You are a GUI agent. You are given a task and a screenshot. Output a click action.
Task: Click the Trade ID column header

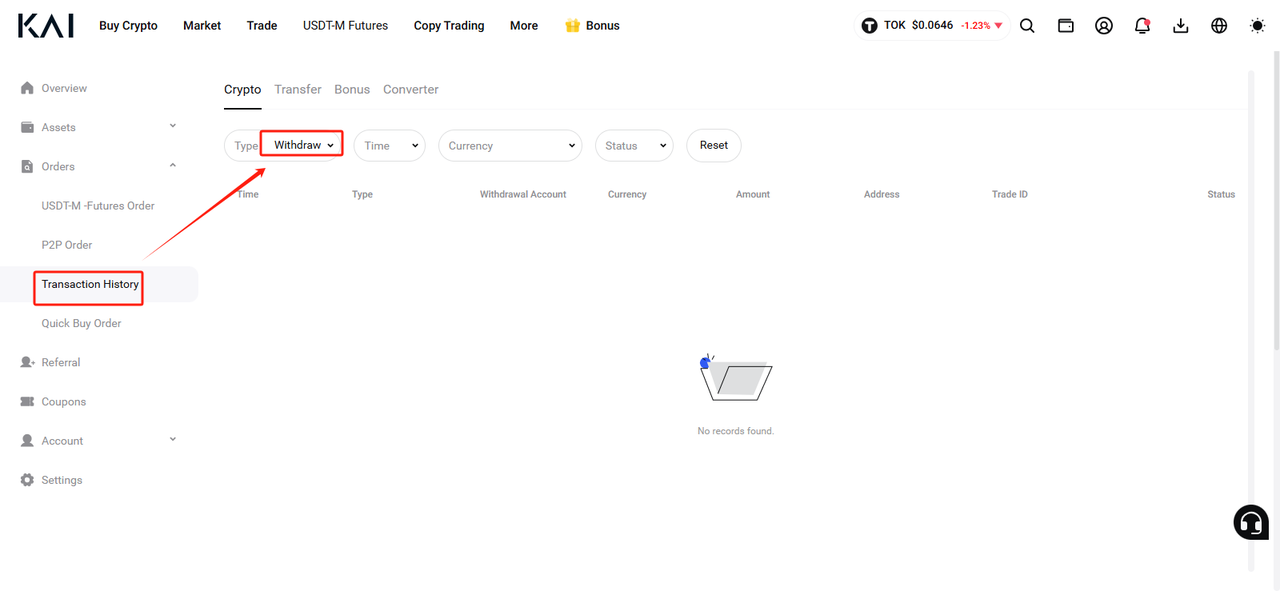pos(1010,194)
